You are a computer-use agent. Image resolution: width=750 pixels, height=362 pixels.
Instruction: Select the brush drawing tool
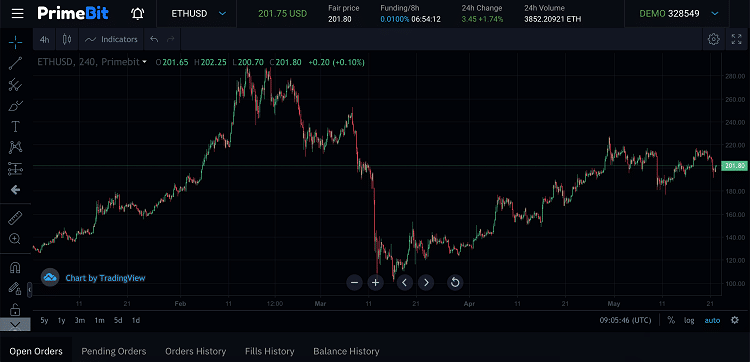15,106
